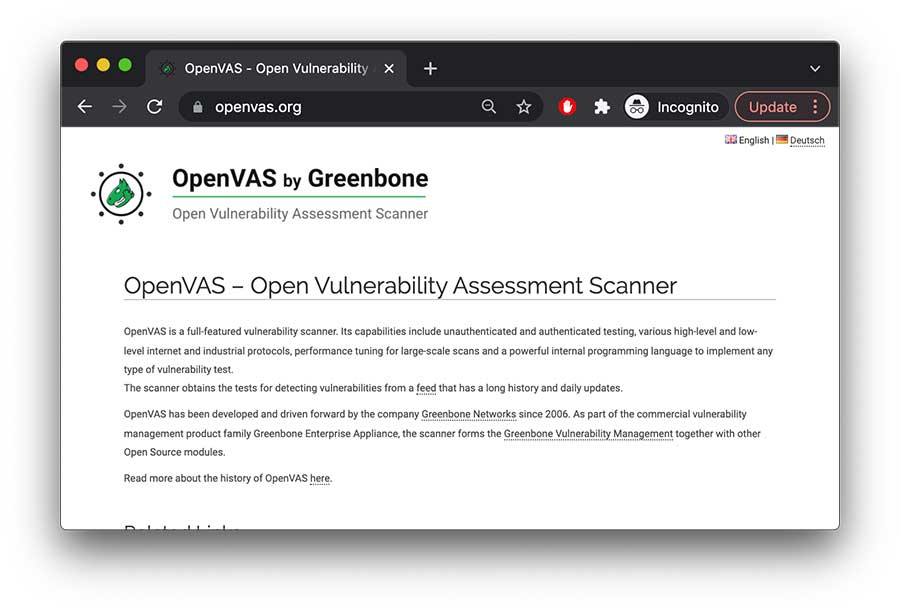Open the red shield ad-blocker extension

click(567, 106)
